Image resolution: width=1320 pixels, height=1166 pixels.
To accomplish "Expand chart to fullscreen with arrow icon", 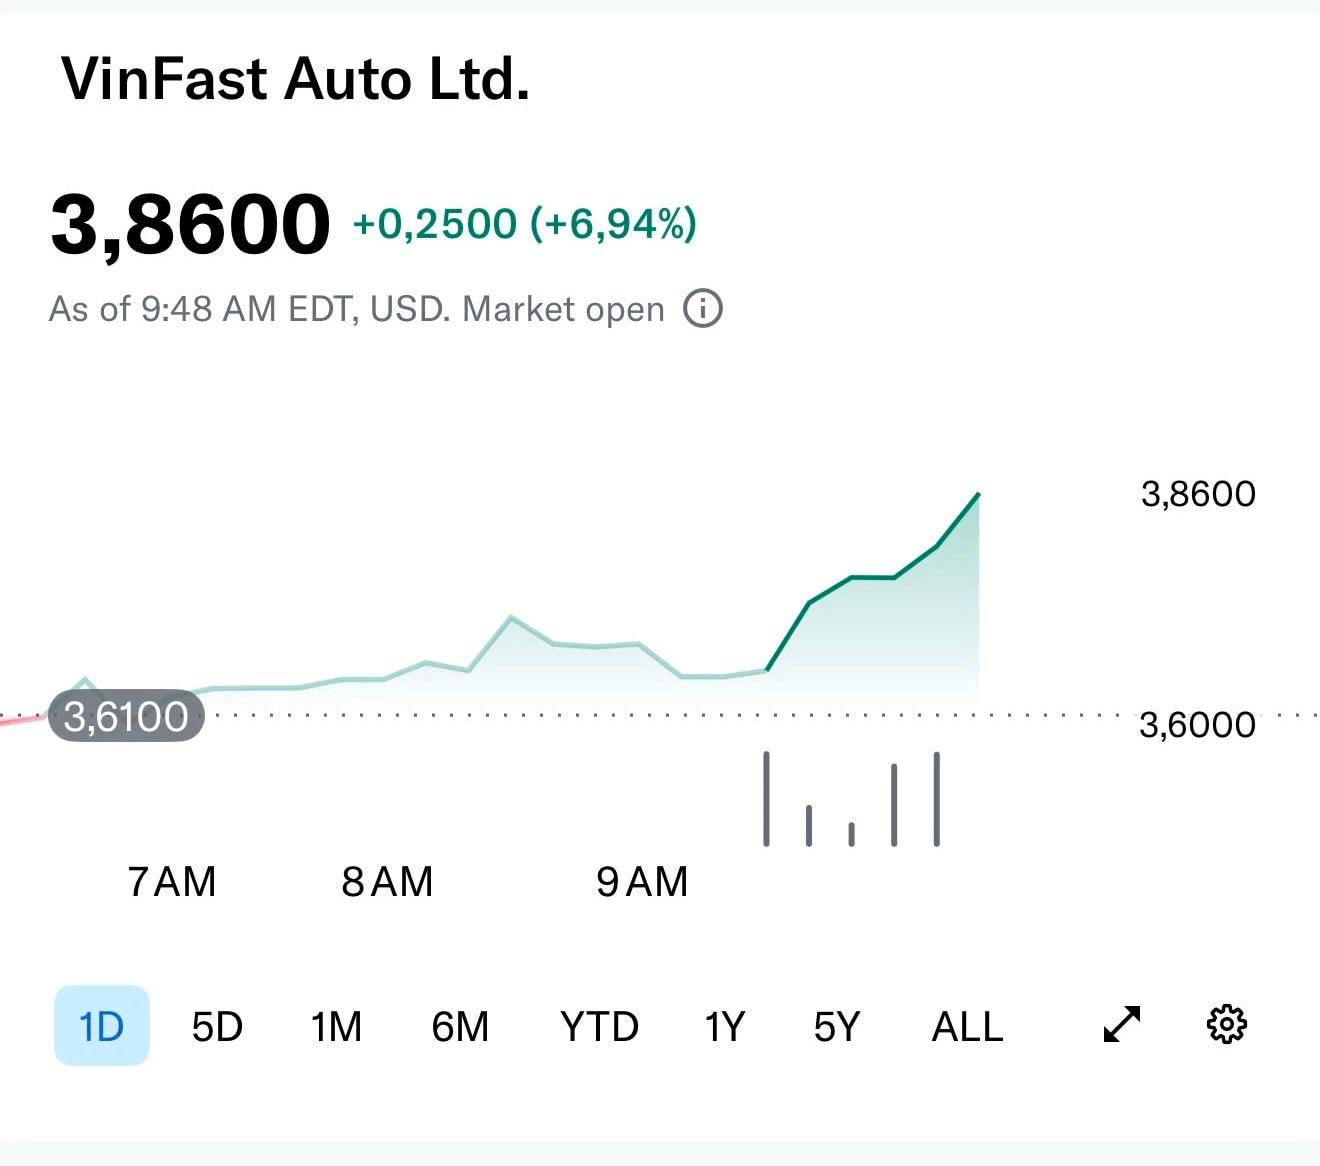I will (x=1122, y=1024).
